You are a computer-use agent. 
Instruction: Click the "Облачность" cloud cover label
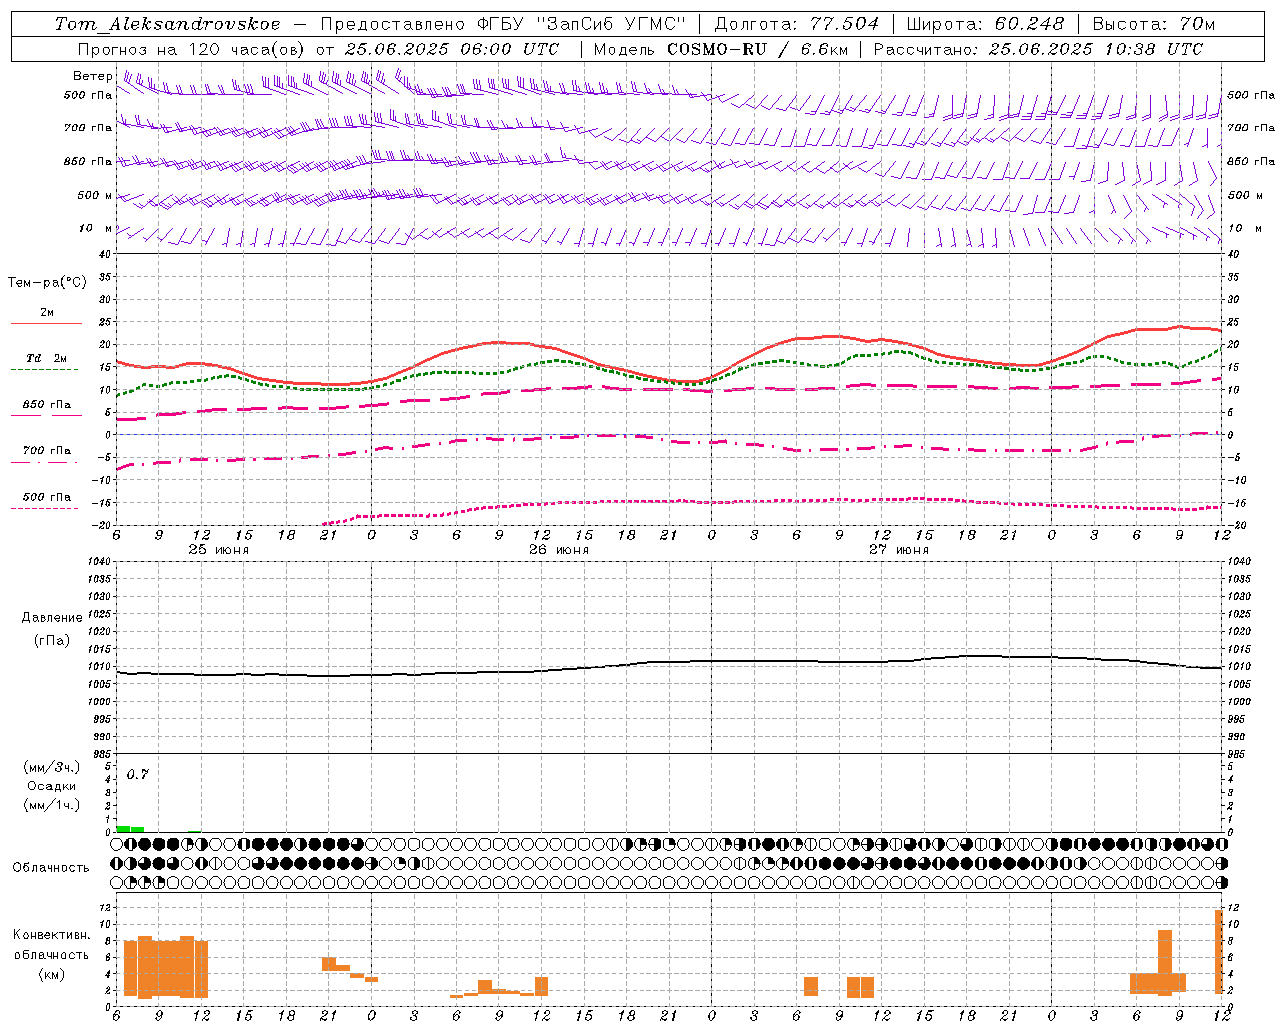(51, 868)
